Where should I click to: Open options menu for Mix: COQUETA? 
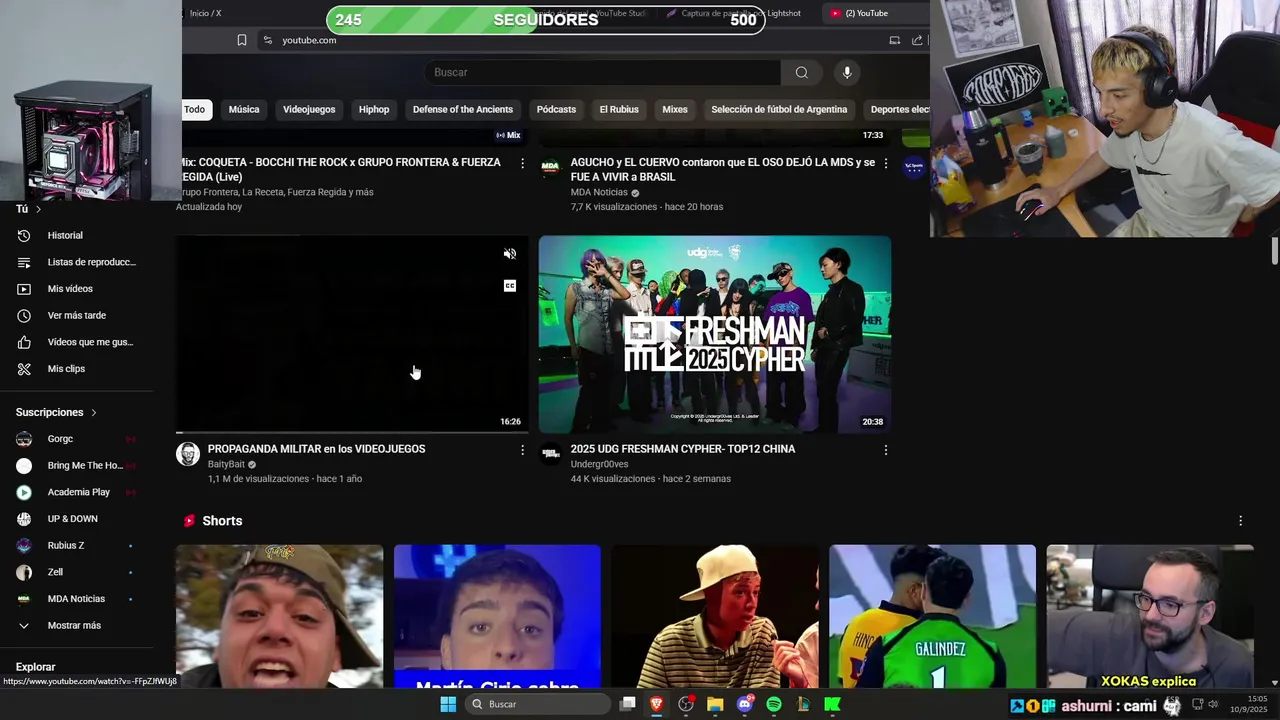[x=522, y=163]
